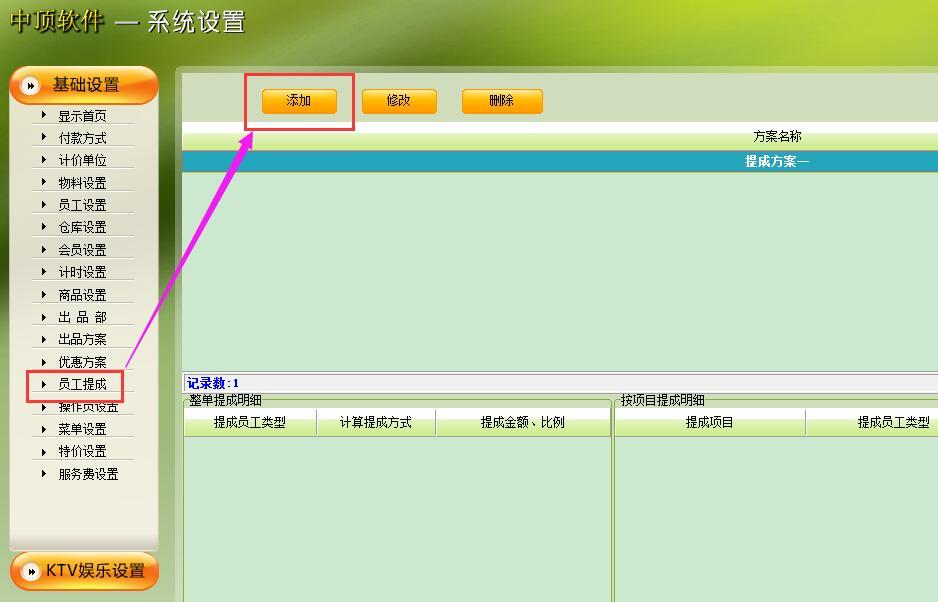Image resolution: width=938 pixels, height=602 pixels.
Task: Click the arrow bullet beside 计时设置
Action: [x=44, y=271]
